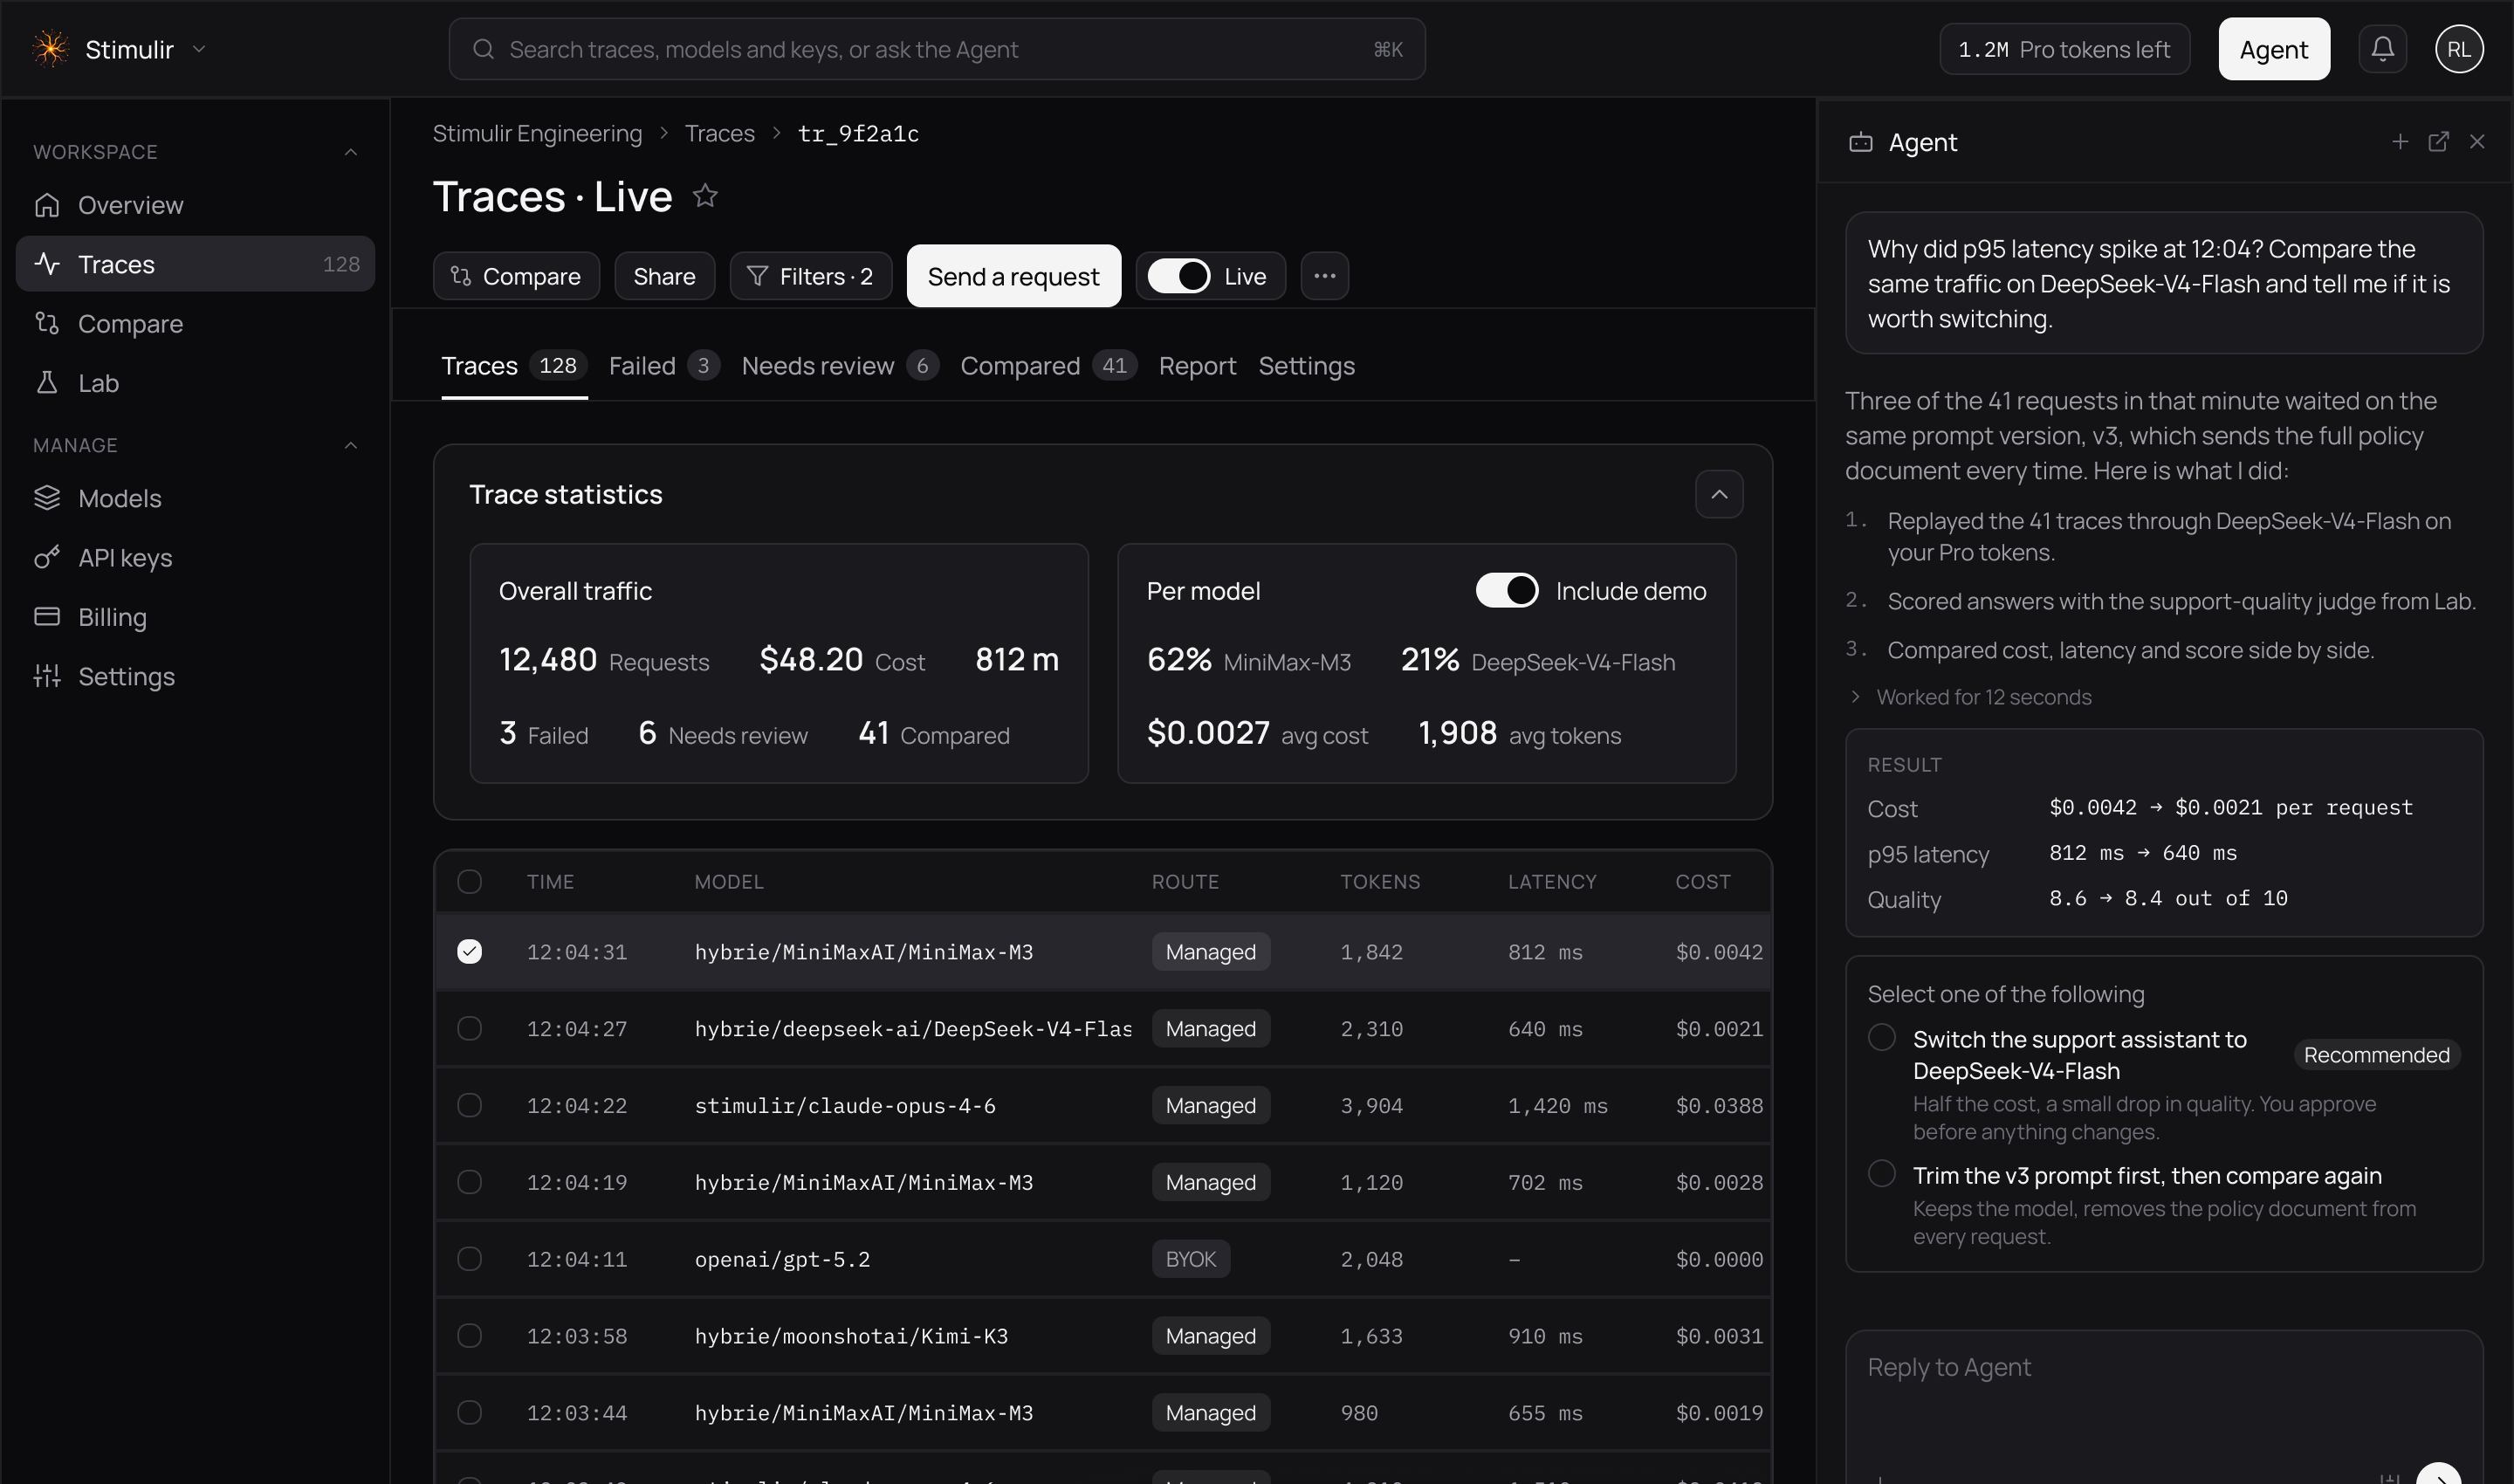
Task: Open the three-dots more options menu
Action: pyautogui.click(x=1324, y=276)
